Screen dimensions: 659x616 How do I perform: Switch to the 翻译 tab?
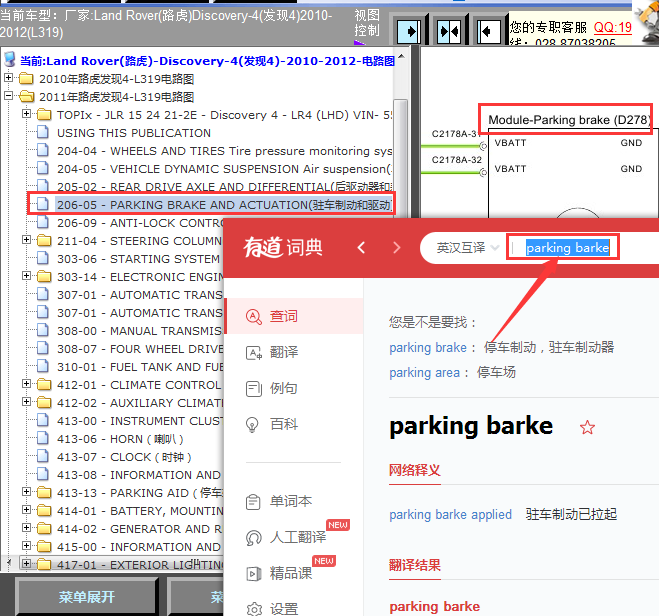(x=294, y=353)
